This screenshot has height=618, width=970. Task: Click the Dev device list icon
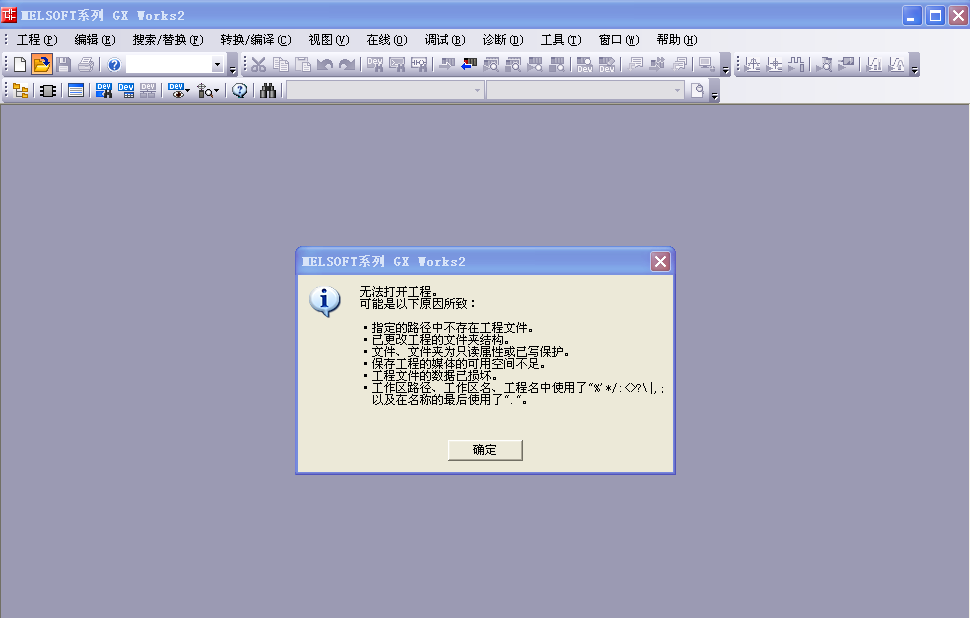[x=126, y=91]
